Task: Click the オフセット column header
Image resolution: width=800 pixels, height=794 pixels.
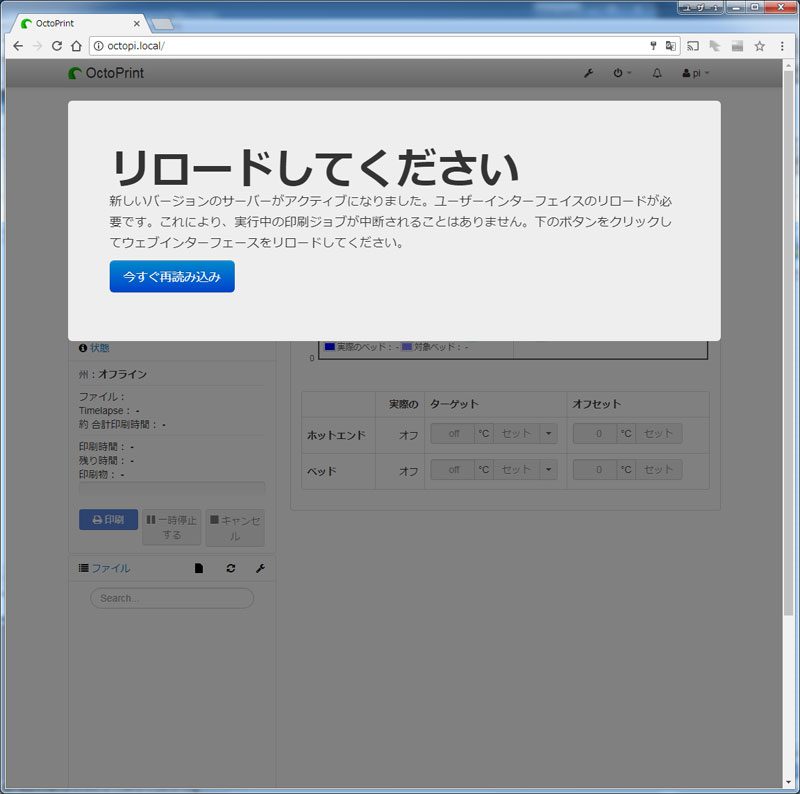Action: (x=596, y=404)
